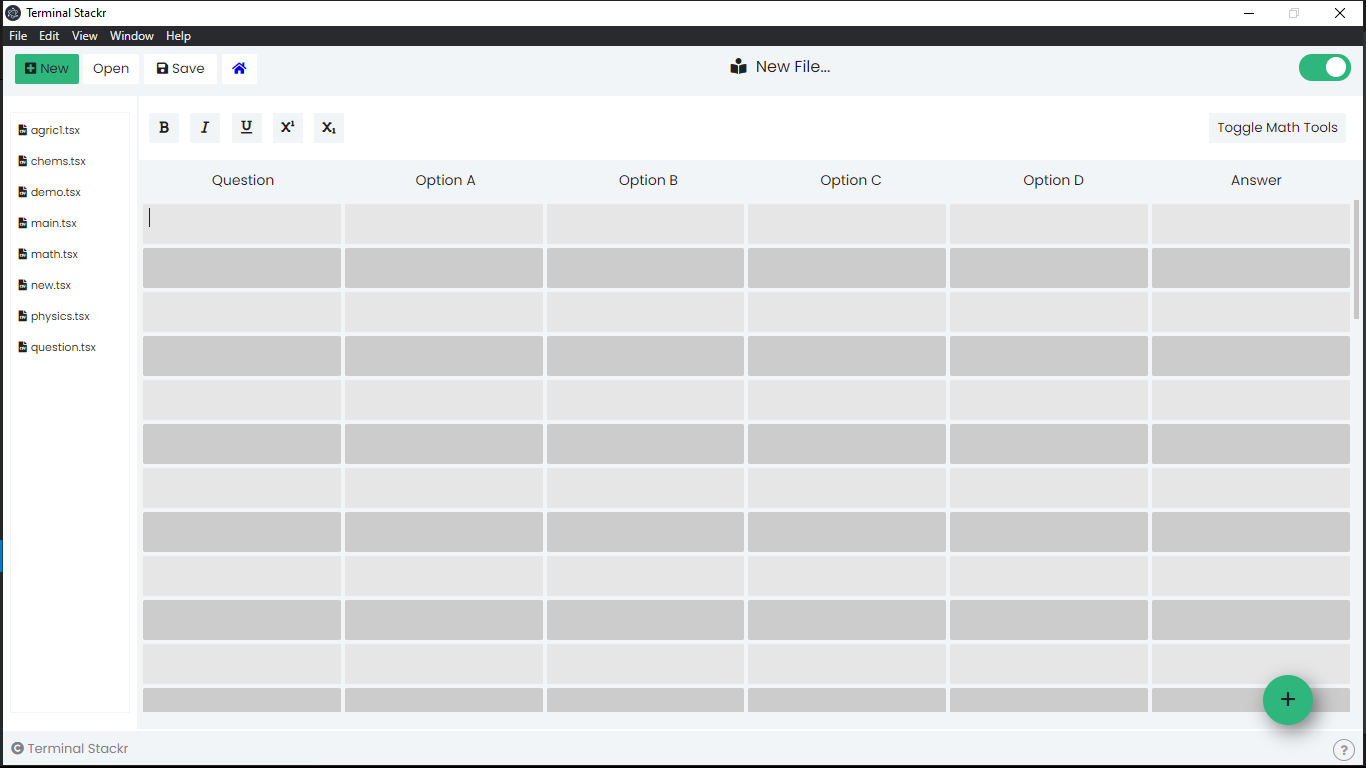Toggle bold formatting
Screen dimensions: 1366x768
[164, 127]
